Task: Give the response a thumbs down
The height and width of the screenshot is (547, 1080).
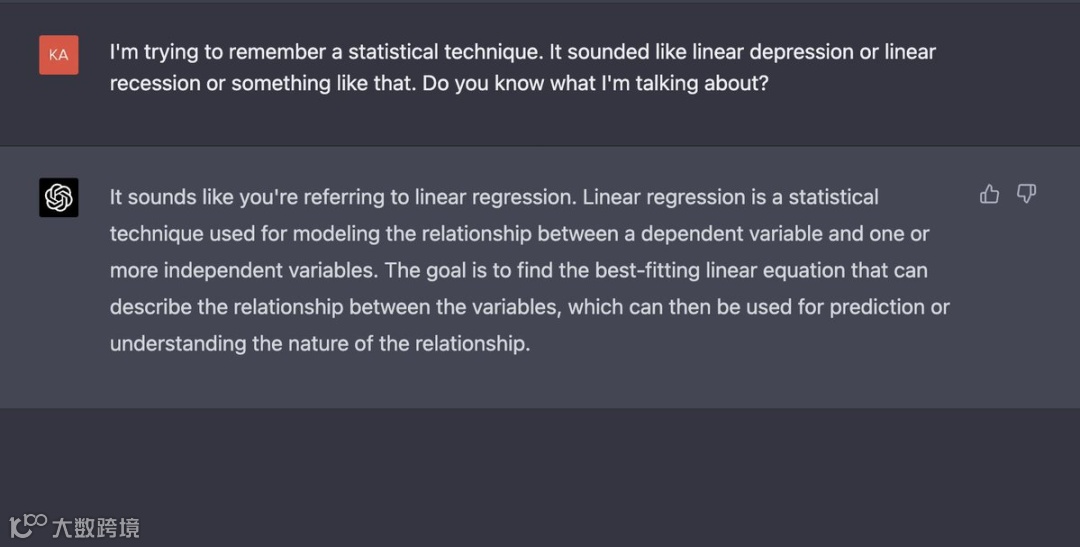Action: click(x=1026, y=194)
